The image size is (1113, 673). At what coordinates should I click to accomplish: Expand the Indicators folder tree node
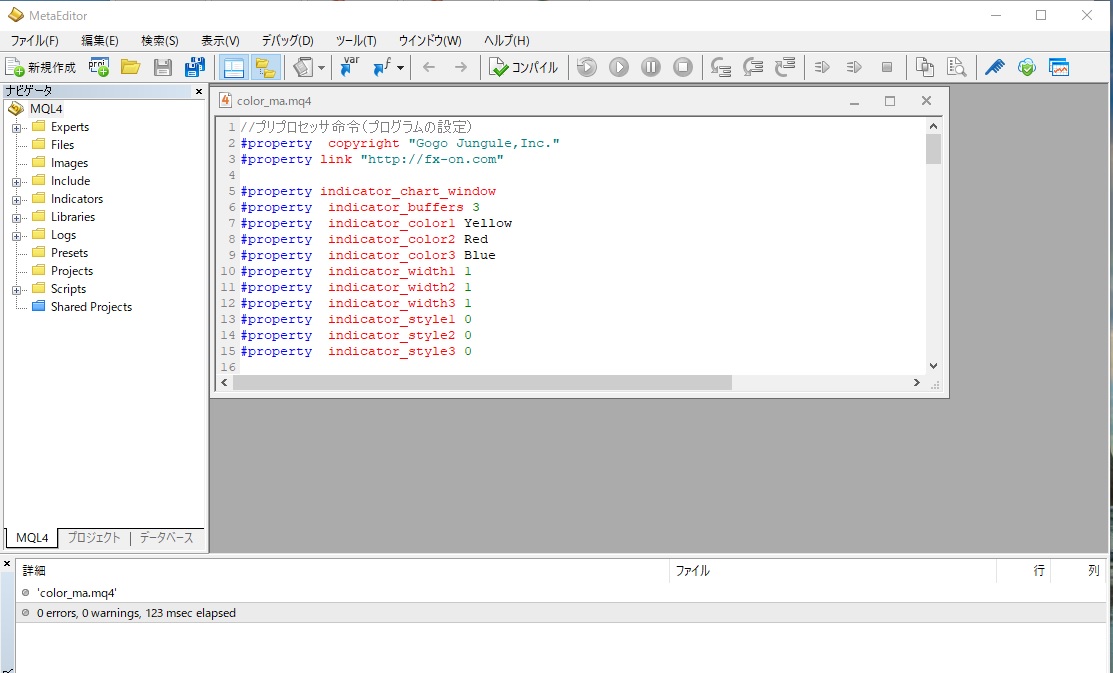tap(17, 199)
